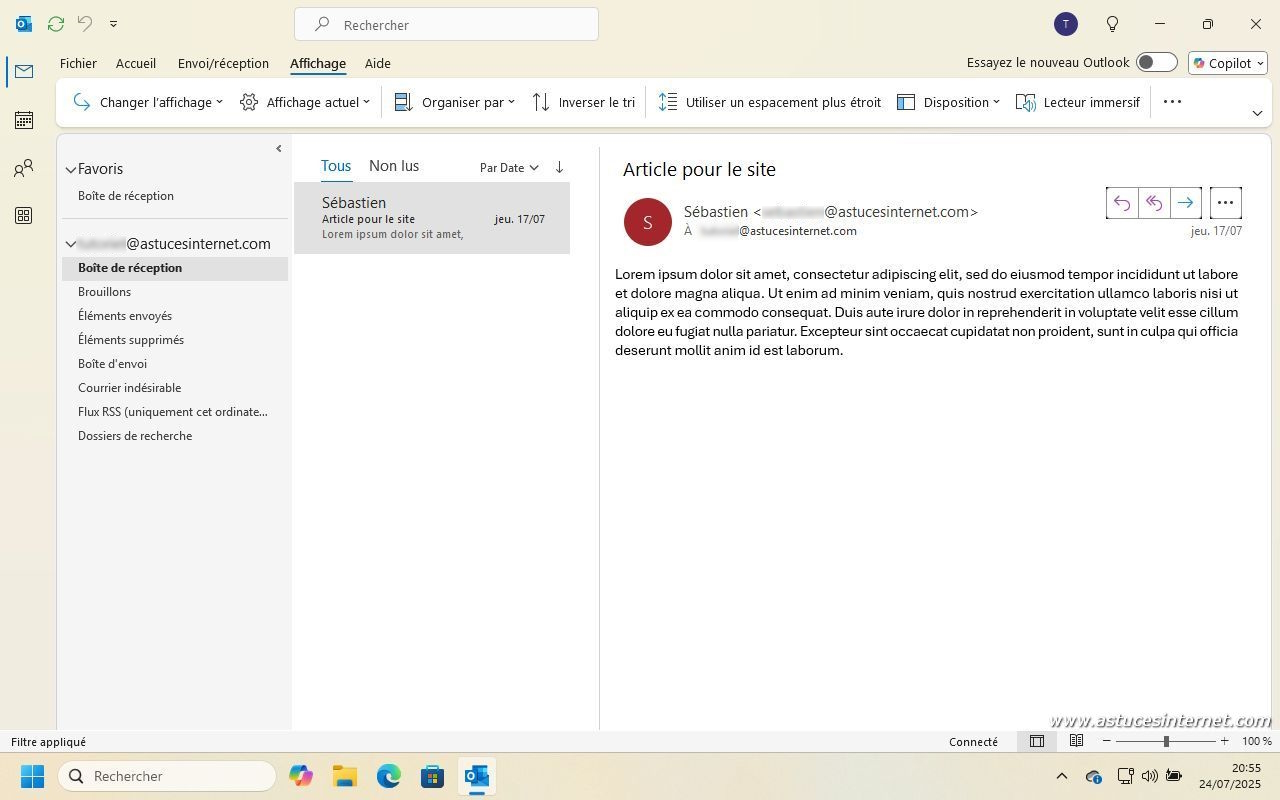Open the More apps grid icon
The image size is (1280, 800).
click(x=24, y=216)
